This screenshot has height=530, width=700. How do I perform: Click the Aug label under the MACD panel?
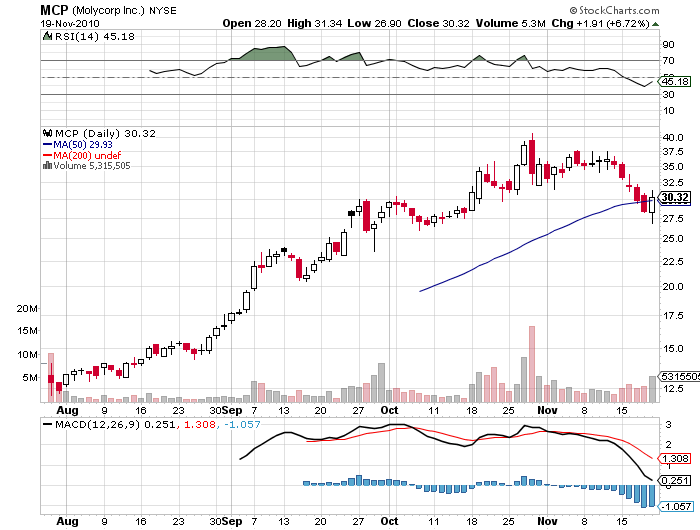[67, 521]
